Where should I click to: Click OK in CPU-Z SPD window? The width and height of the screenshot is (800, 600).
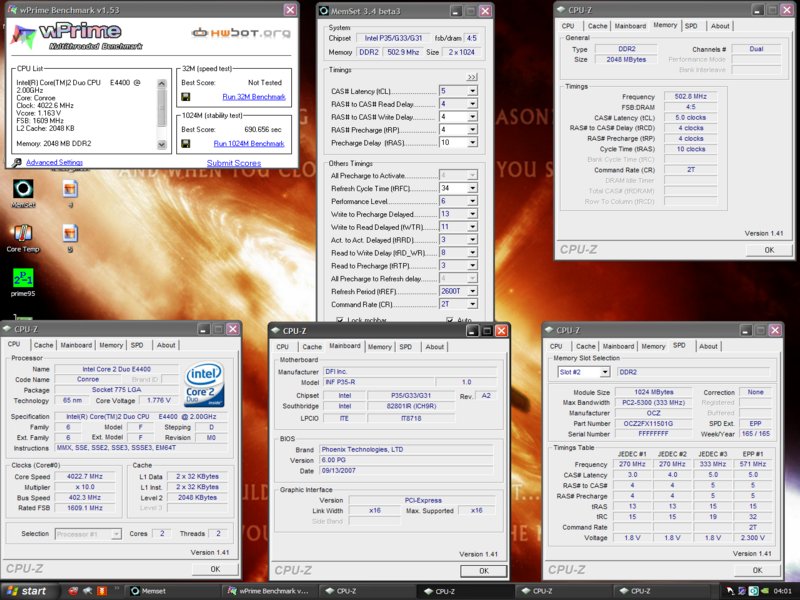click(x=757, y=570)
